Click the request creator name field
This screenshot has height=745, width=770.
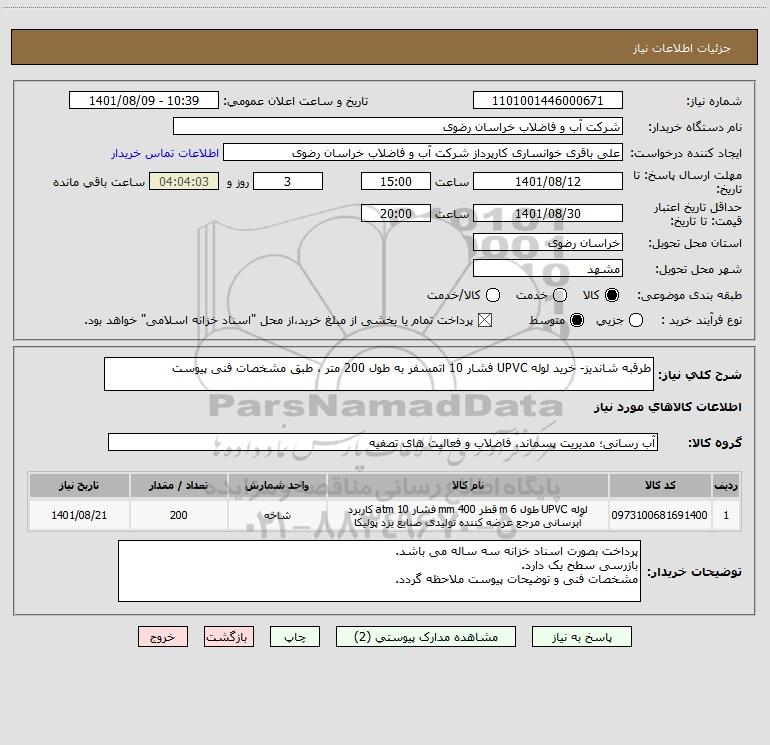point(423,153)
